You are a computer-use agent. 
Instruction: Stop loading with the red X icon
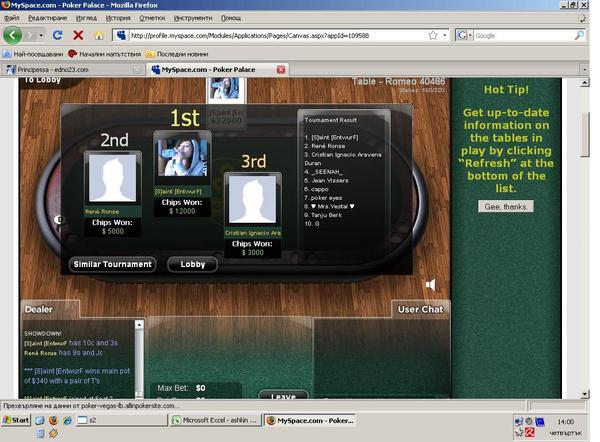[x=78, y=36]
